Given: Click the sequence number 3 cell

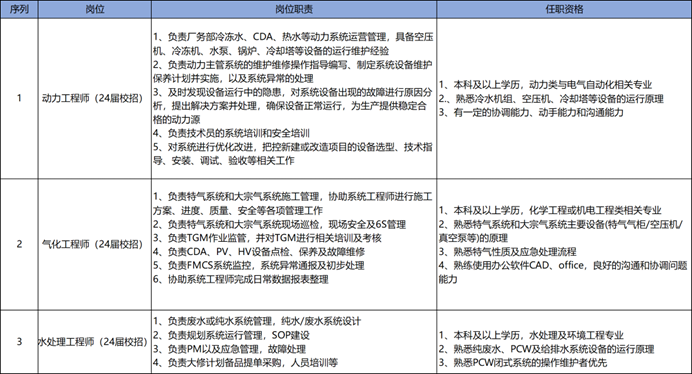Looking at the screenshot, I should pyautogui.click(x=19, y=342).
